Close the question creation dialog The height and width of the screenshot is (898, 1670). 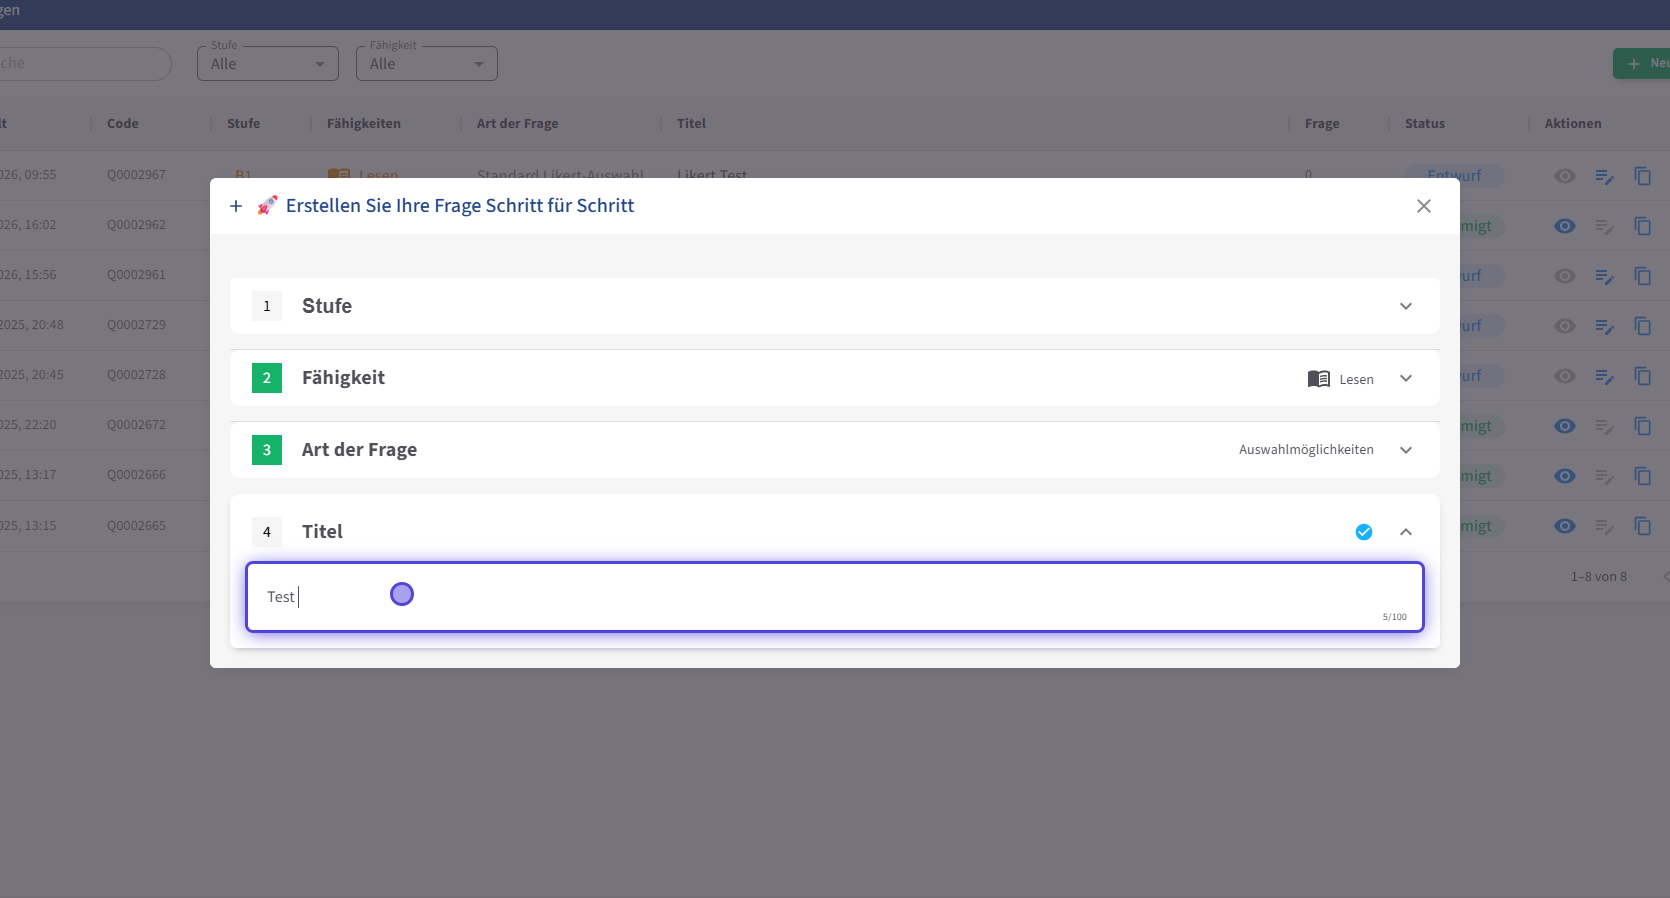[1423, 206]
